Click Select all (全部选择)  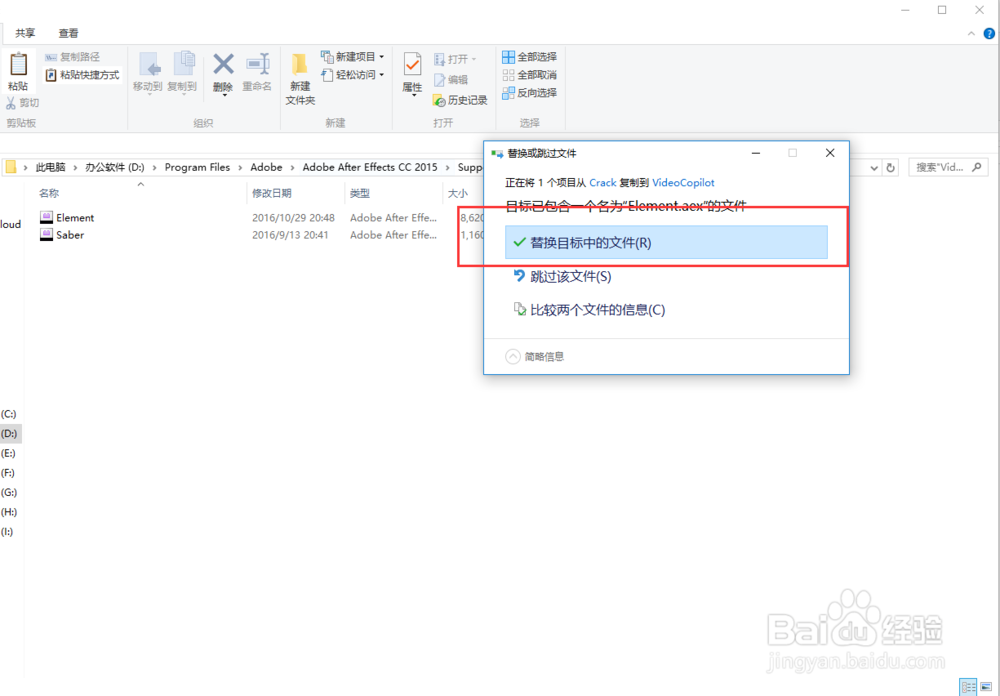click(x=529, y=57)
